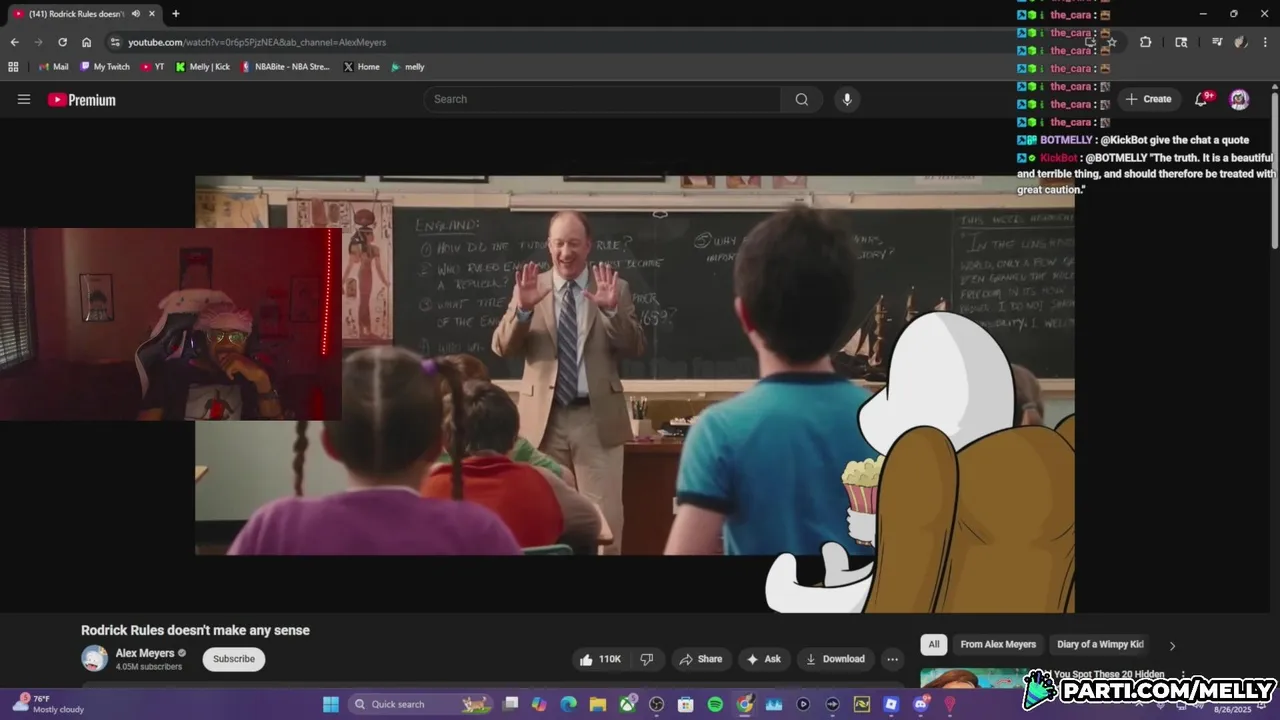
Task: Open browser extensions puzzle icon
Action: (x=1145, y=42)
